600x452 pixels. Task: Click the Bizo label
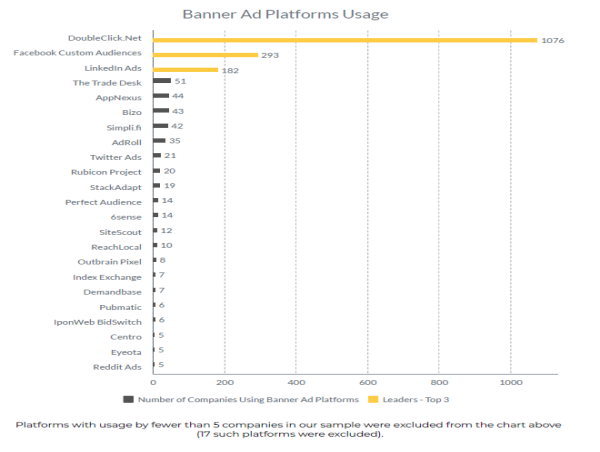click(x=132, y=113)
